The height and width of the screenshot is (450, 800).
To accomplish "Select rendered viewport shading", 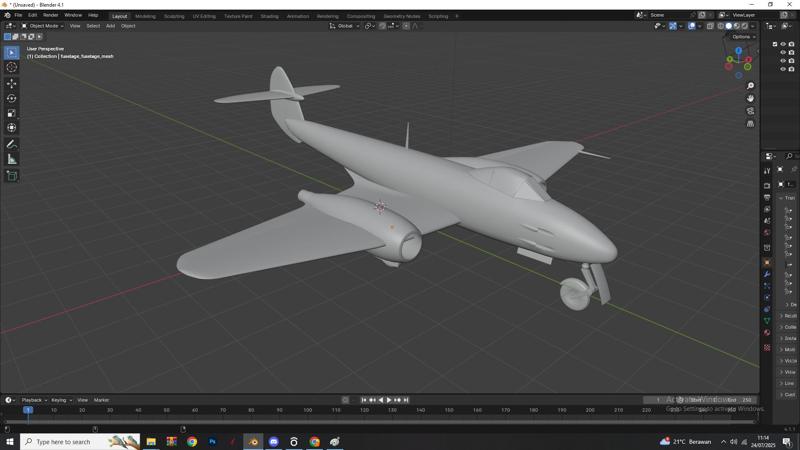I will click(744, 26).
